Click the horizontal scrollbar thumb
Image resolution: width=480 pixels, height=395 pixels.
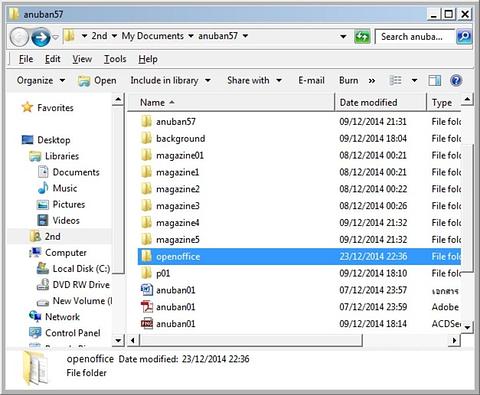point(251,340)
